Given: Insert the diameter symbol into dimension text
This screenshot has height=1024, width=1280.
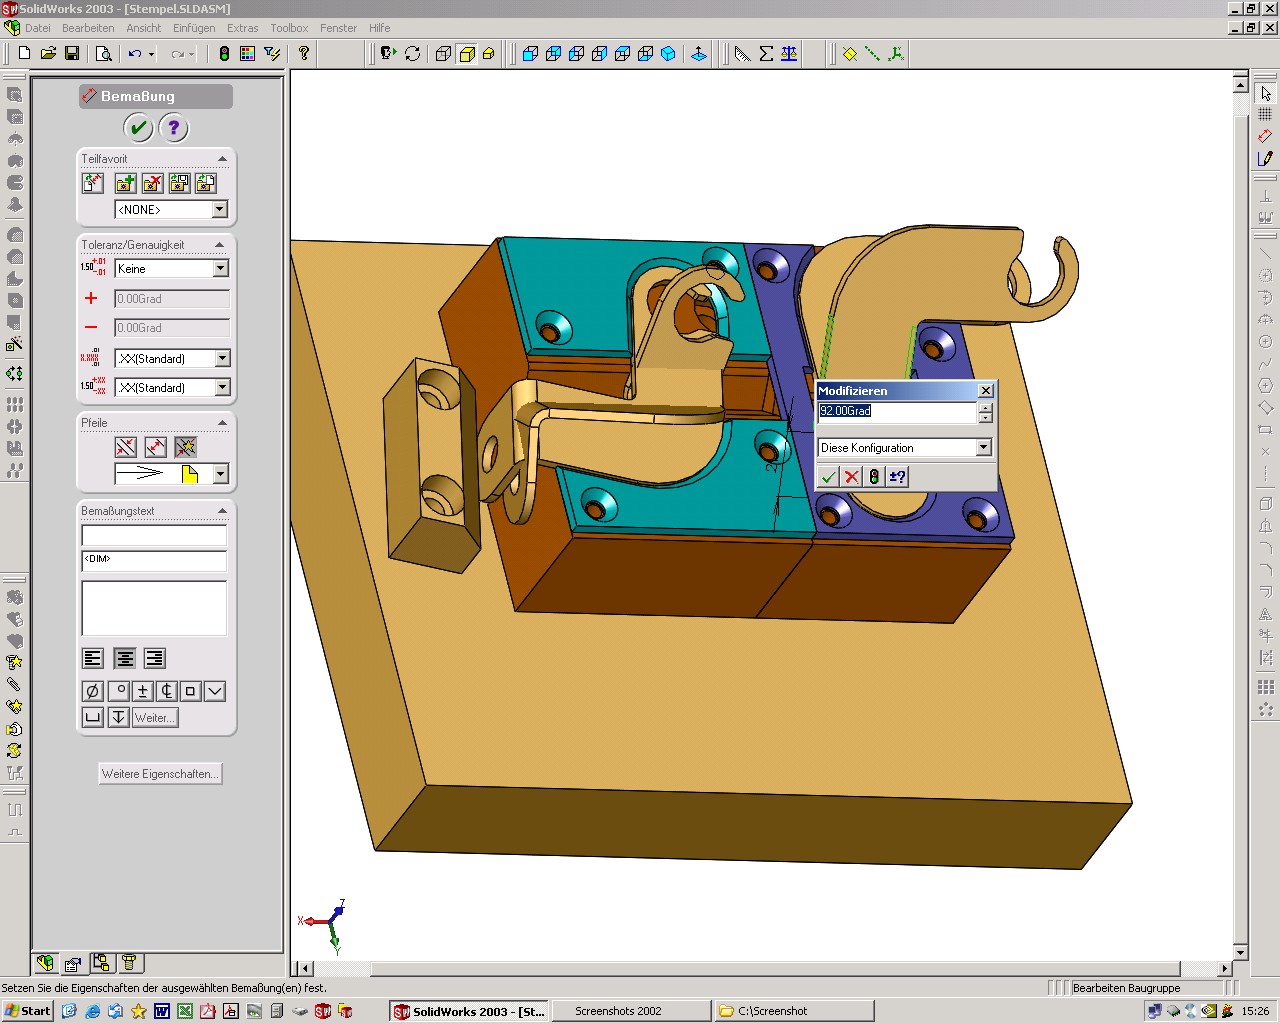Looking at the screenshot, I should click(x=92, y=691).
